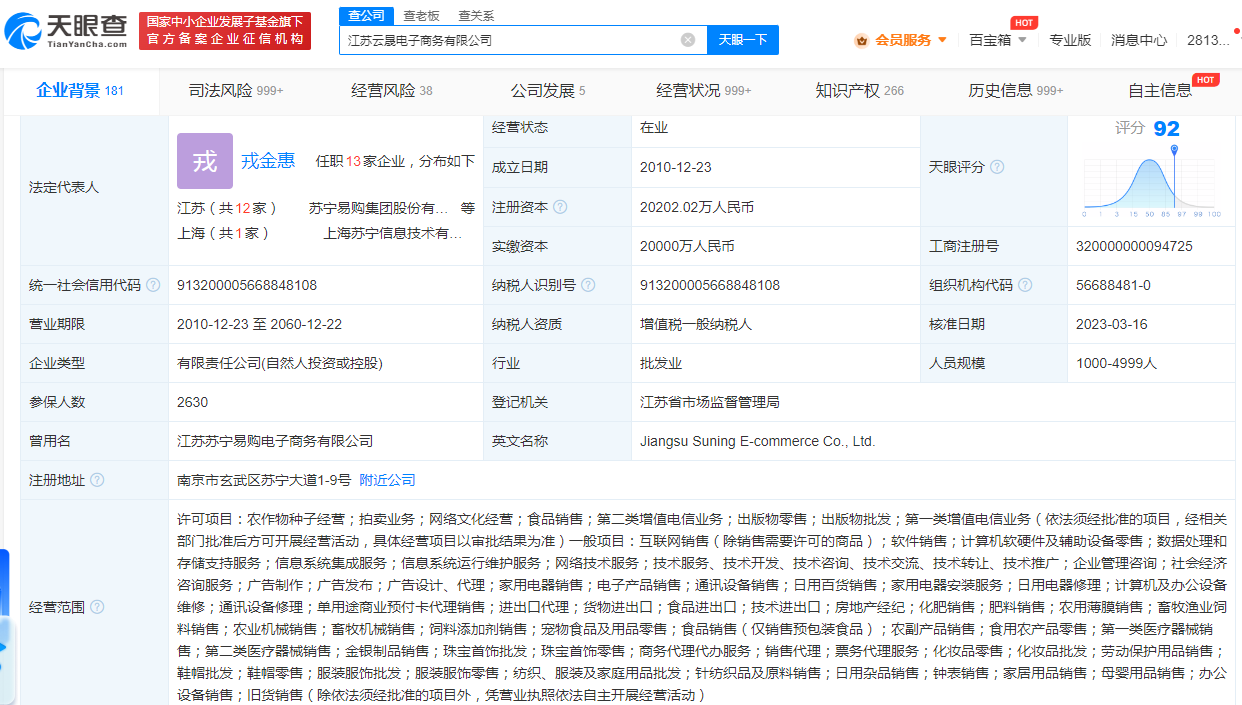Click taxpayer qualification 增值税一般纳税人
The height and width of the screenshot is (705, 1242).
(695, 324)
